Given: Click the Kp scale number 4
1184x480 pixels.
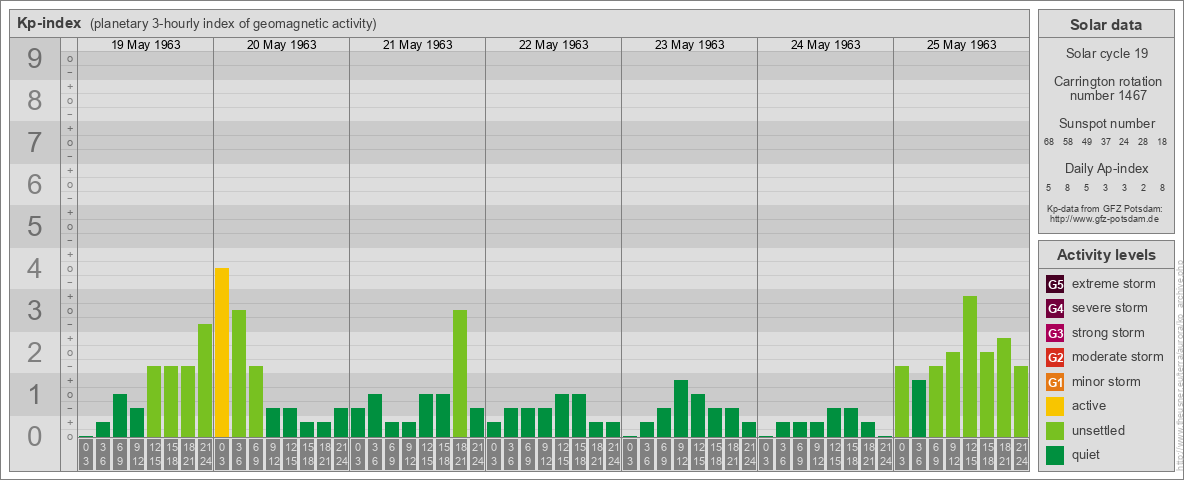Looking at the screenshot, I should pyautogui.click(x=35, y=268).
